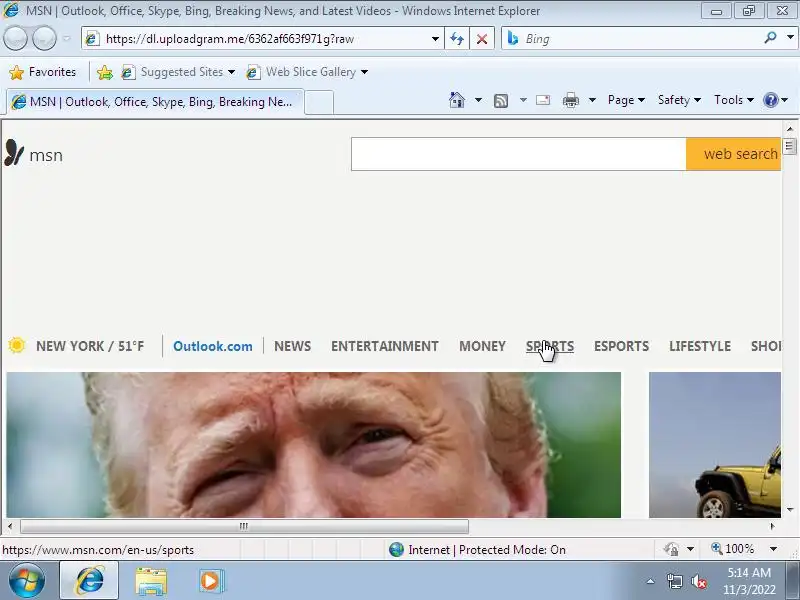Open a new blank tab
The height and width of the screenshot is (600, 800).
tap(319, 103)
